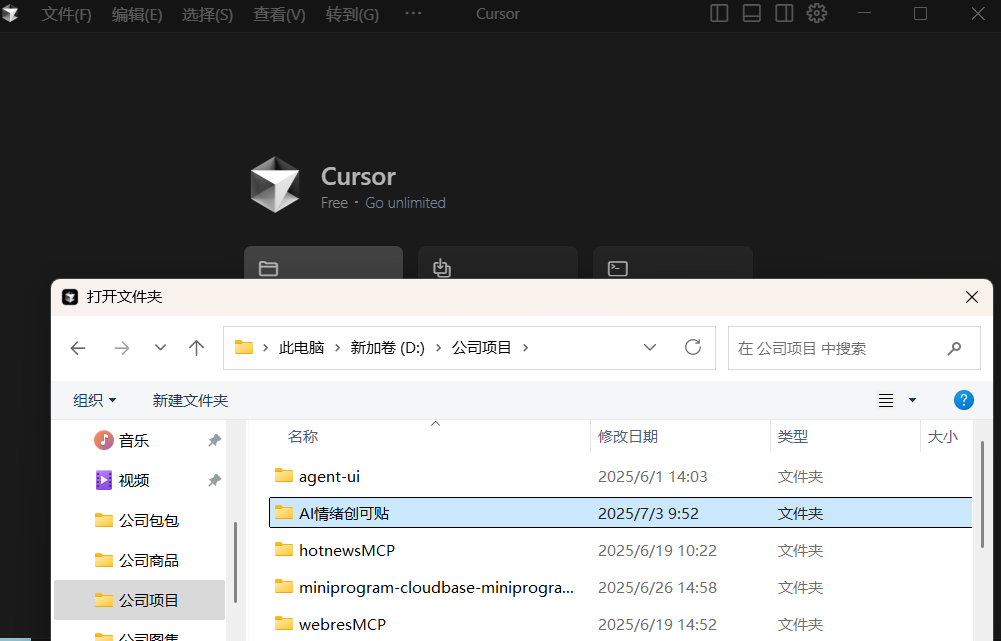
Task: Navigate to 此电脑 in the breadcrumb
Action: [301, 348]
